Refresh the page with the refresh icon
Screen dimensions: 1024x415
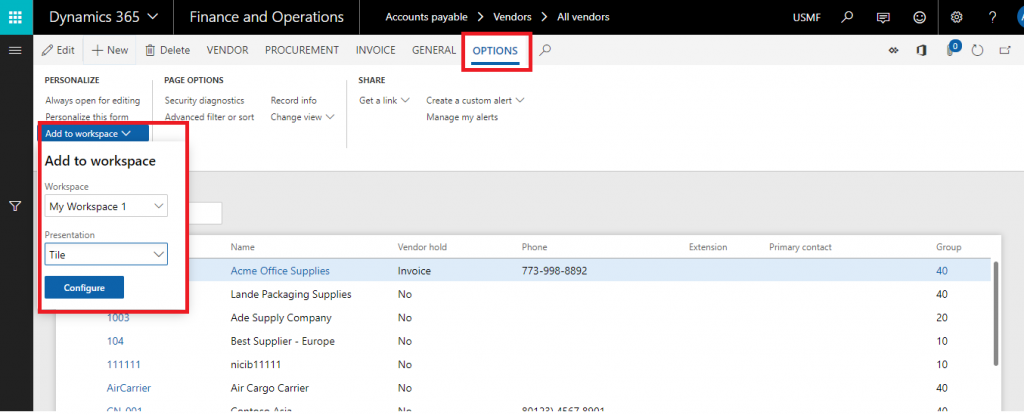(x=978, y=50)
